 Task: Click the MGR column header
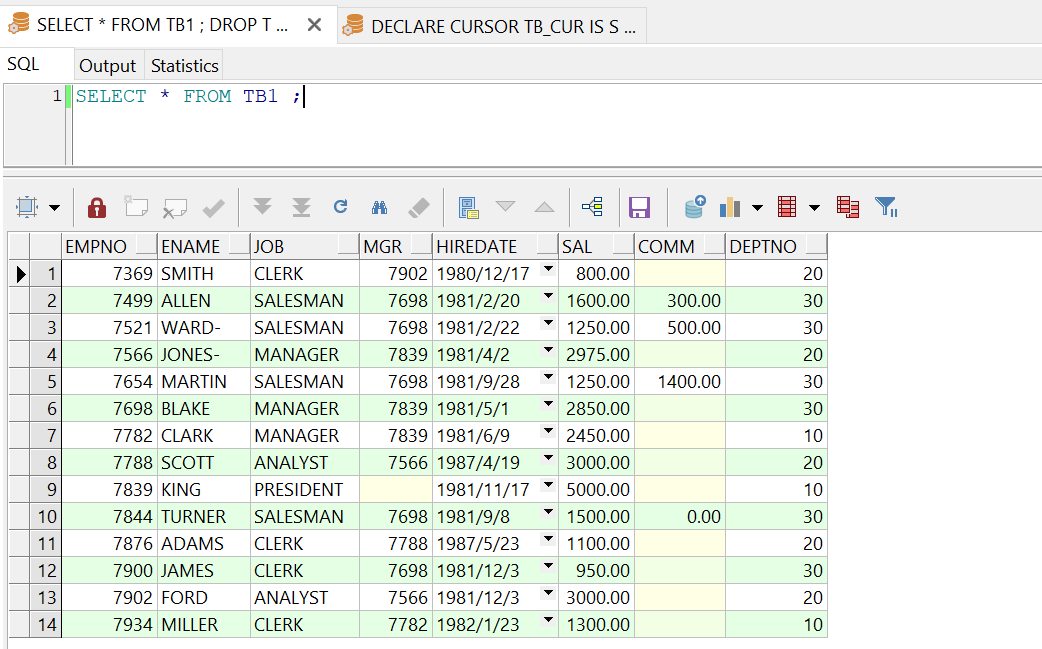[396, 246]
